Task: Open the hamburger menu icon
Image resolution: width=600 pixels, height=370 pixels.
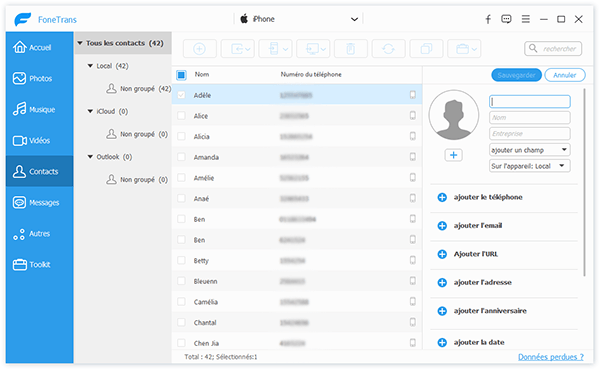Action: 526,19
